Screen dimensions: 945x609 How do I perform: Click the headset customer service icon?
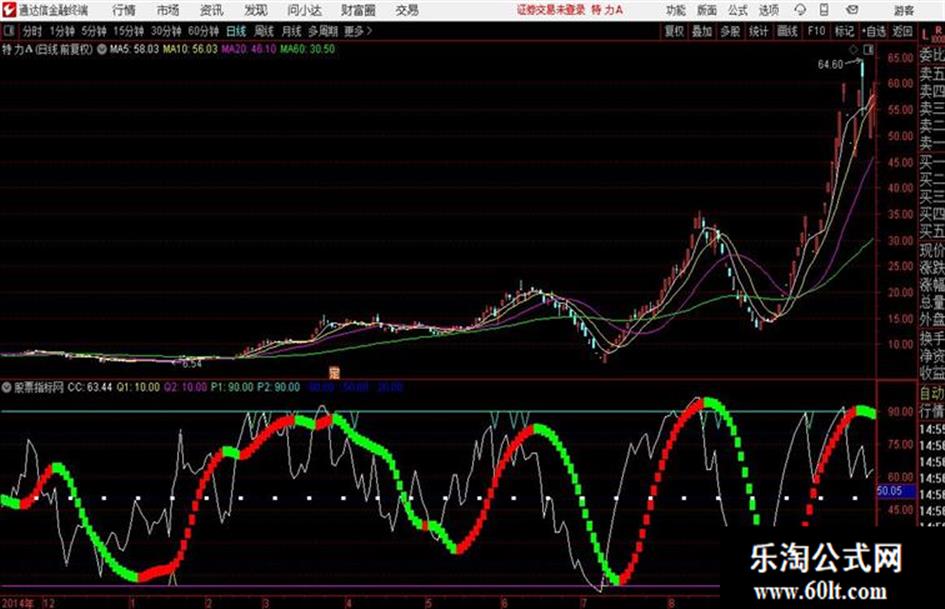click(x=800, y=10)
